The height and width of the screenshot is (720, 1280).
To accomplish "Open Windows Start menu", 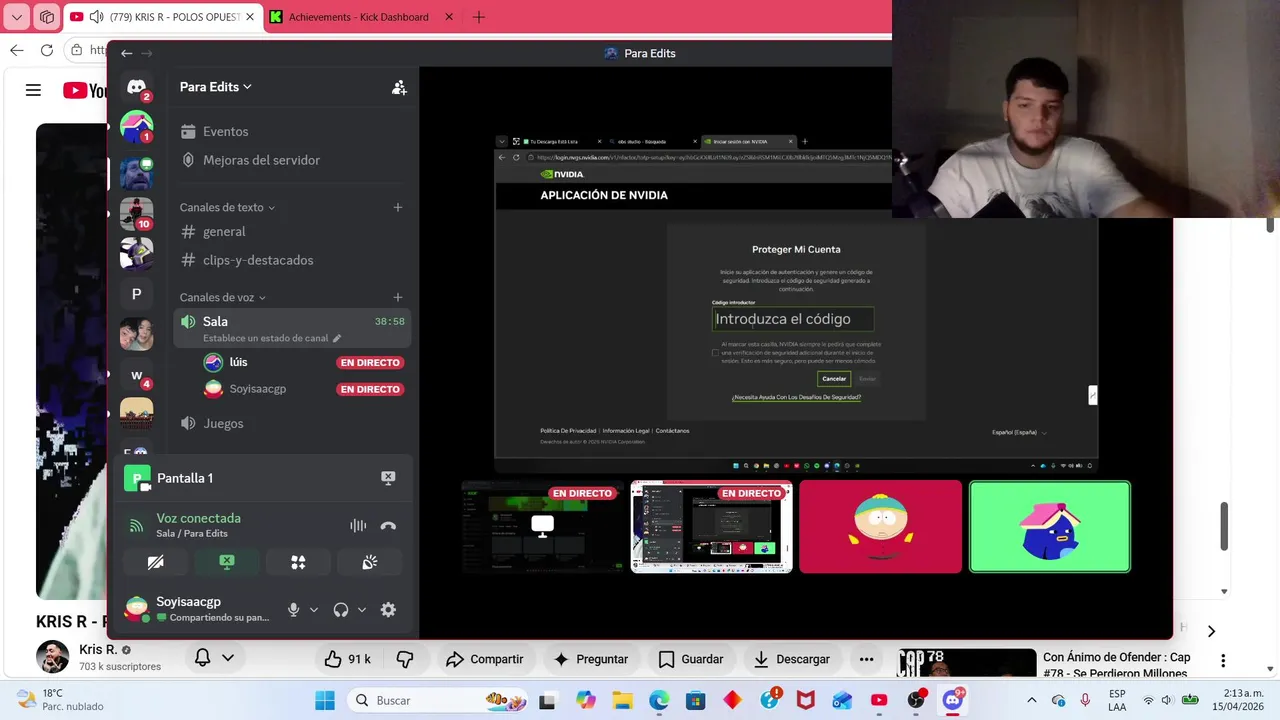I will tap(325, 700).
